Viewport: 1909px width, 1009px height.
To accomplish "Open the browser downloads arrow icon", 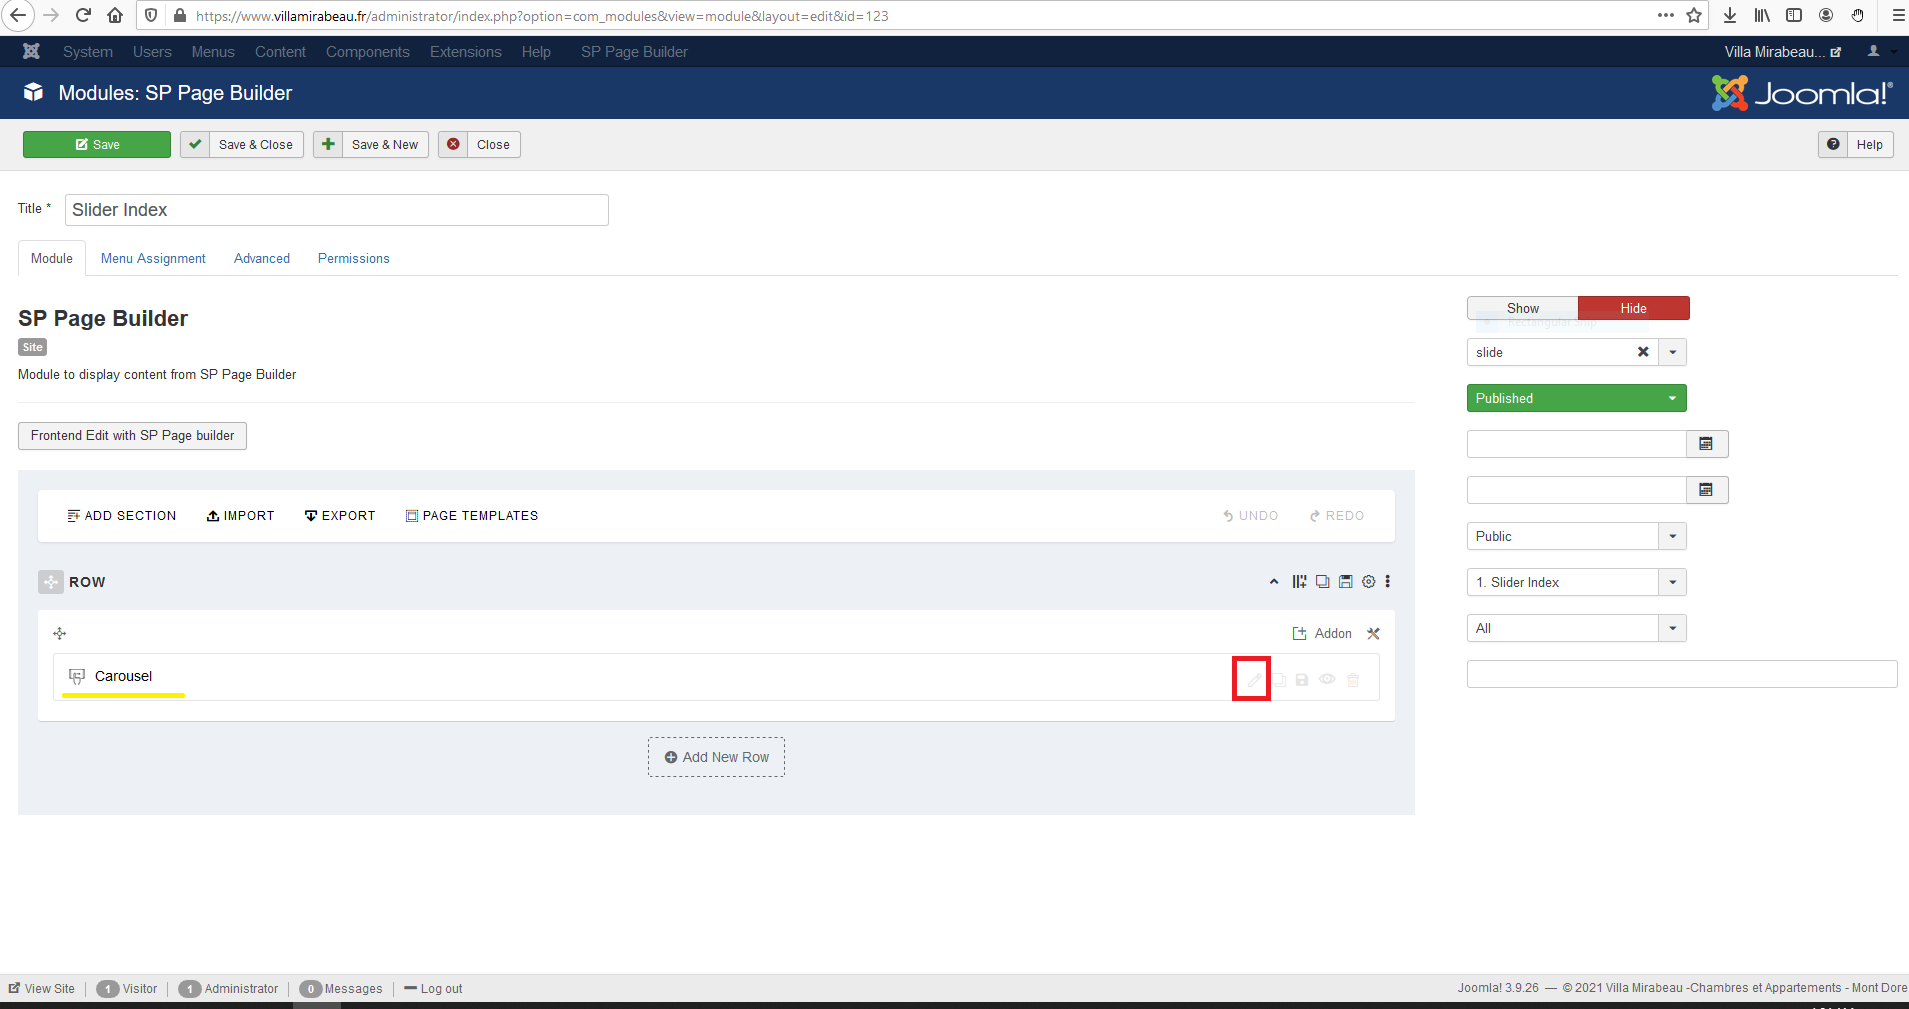I will pos(1730,15).
